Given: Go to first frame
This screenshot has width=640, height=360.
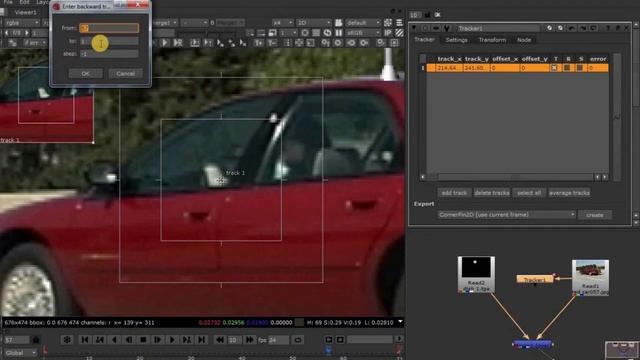Looking at the screenshot, I should (85, 340).
